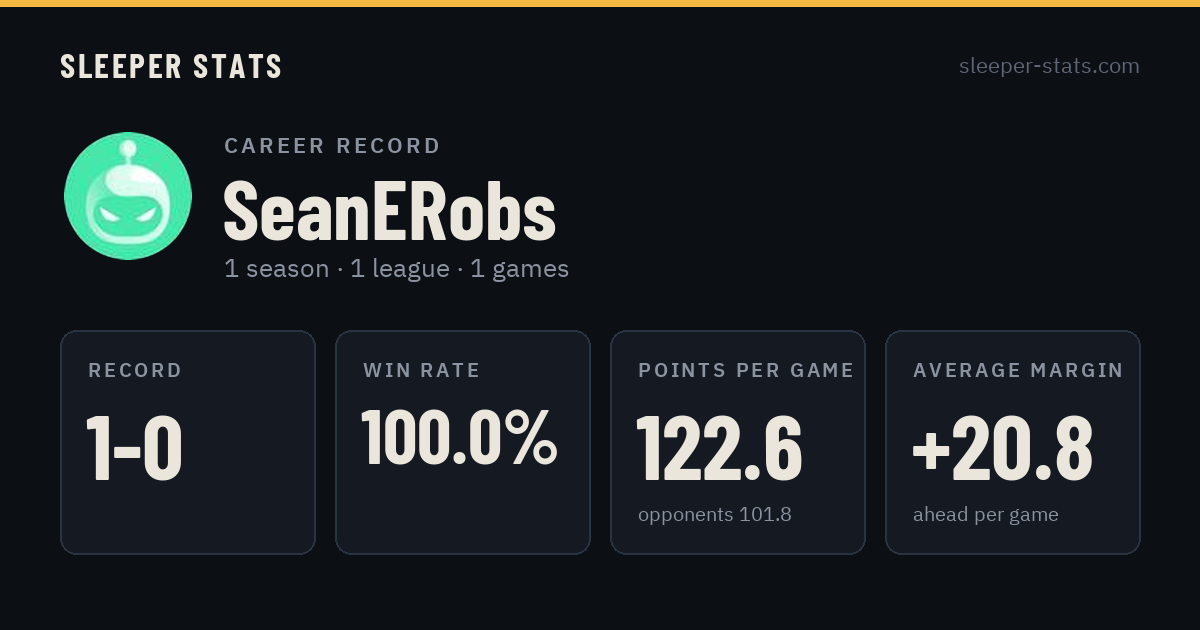Click the orange accent bar at top
Image resolution: width=1200 pixels, height=630 pixels.
pos(600,3)
